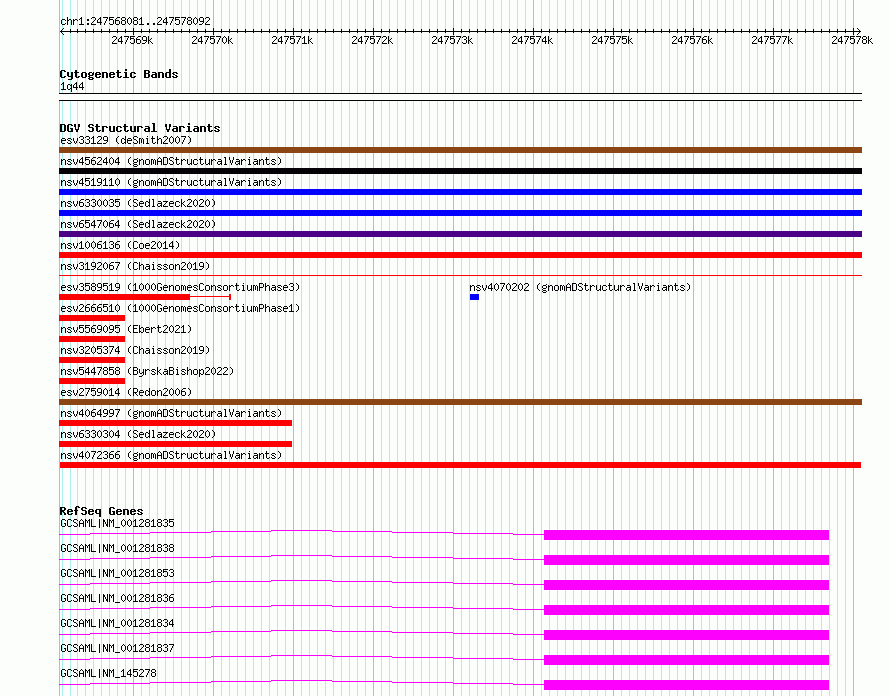Image resolution: width=890 pixels, height=696 pixels.
Task: Click the 247570k ruler tick label
Action: pyautogui.click(x=212, y=40)
